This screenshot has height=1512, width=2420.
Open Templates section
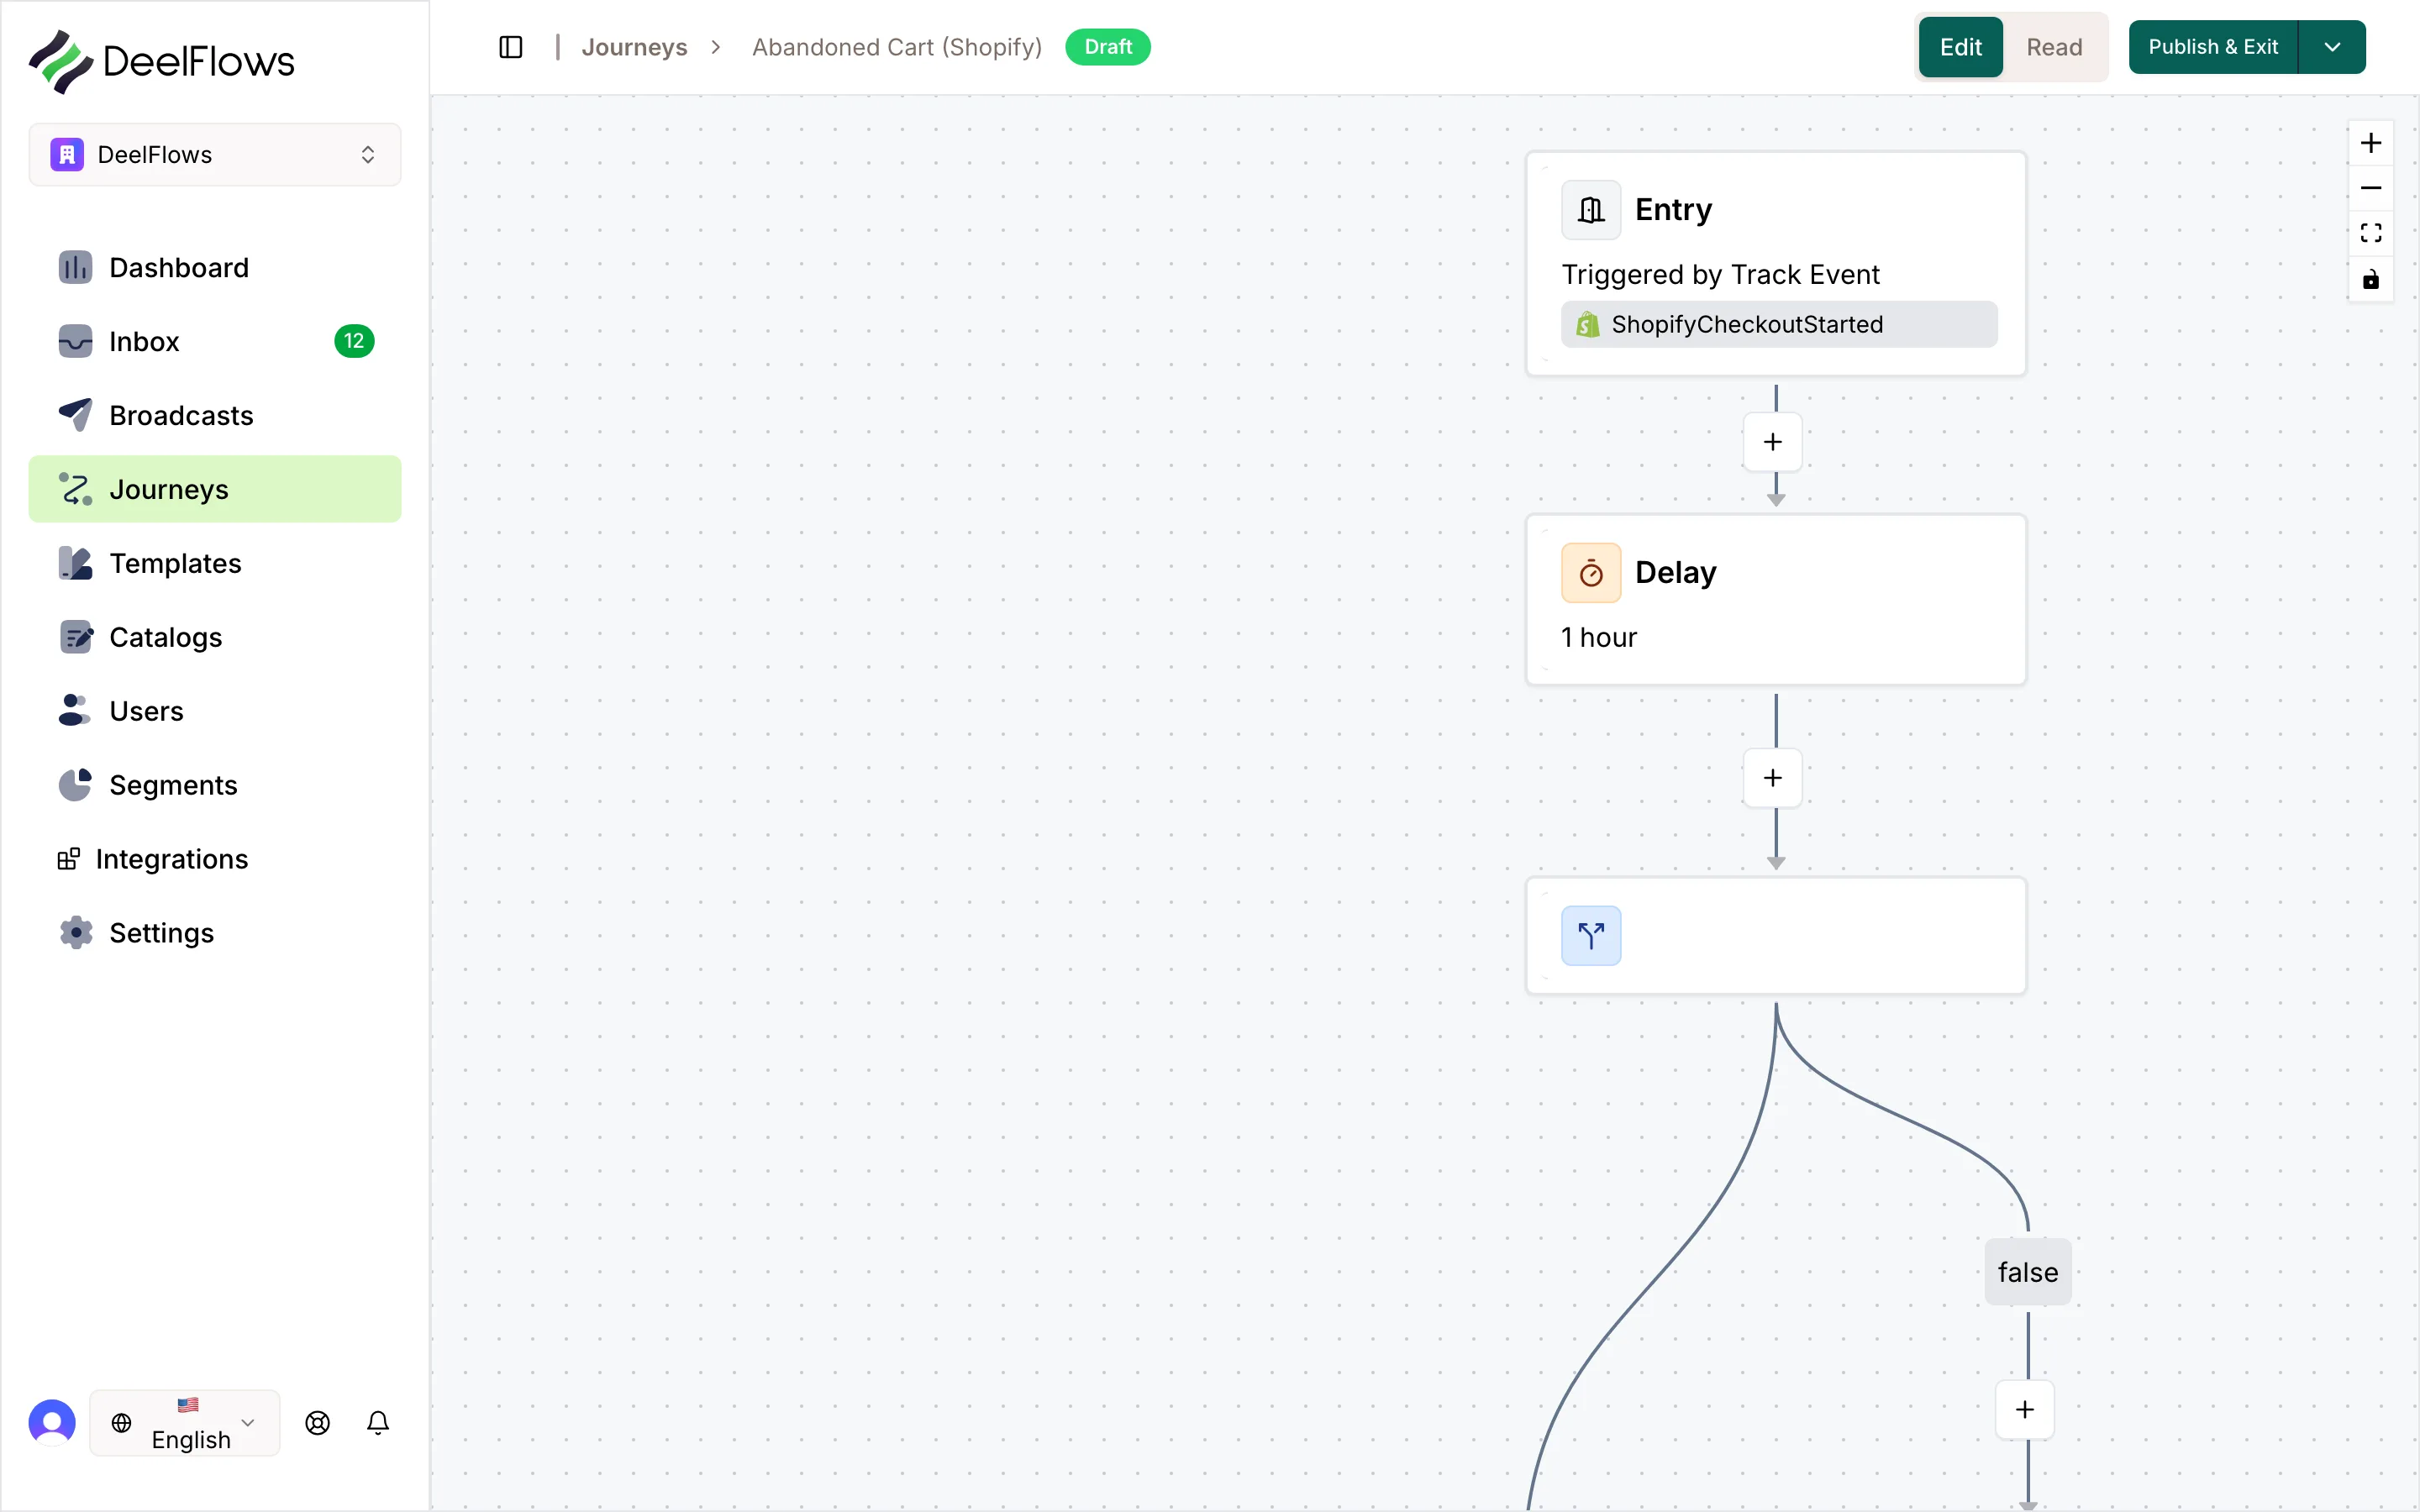pos(215,564)
